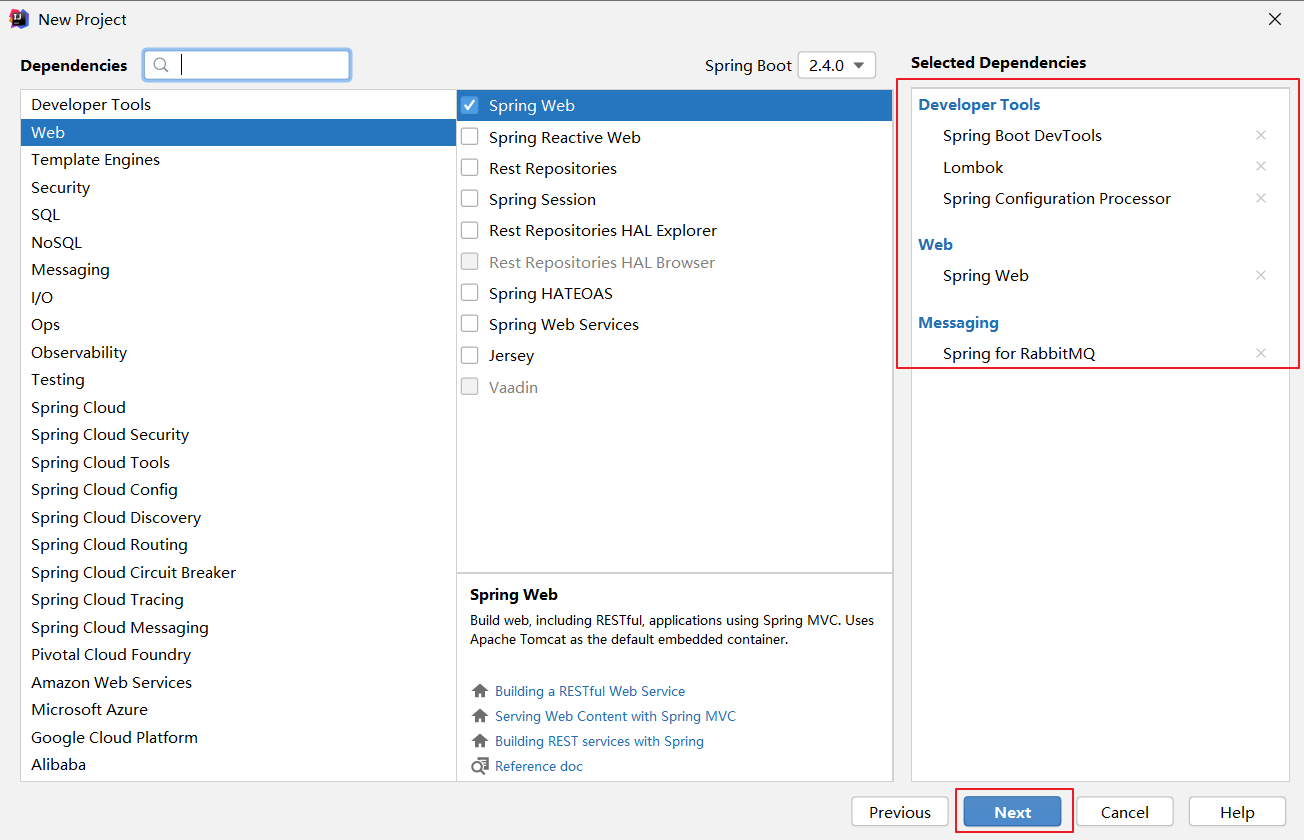This screenshot has width=1304, height=840.
Task: Open the Ops category
Action: point(238,324)
